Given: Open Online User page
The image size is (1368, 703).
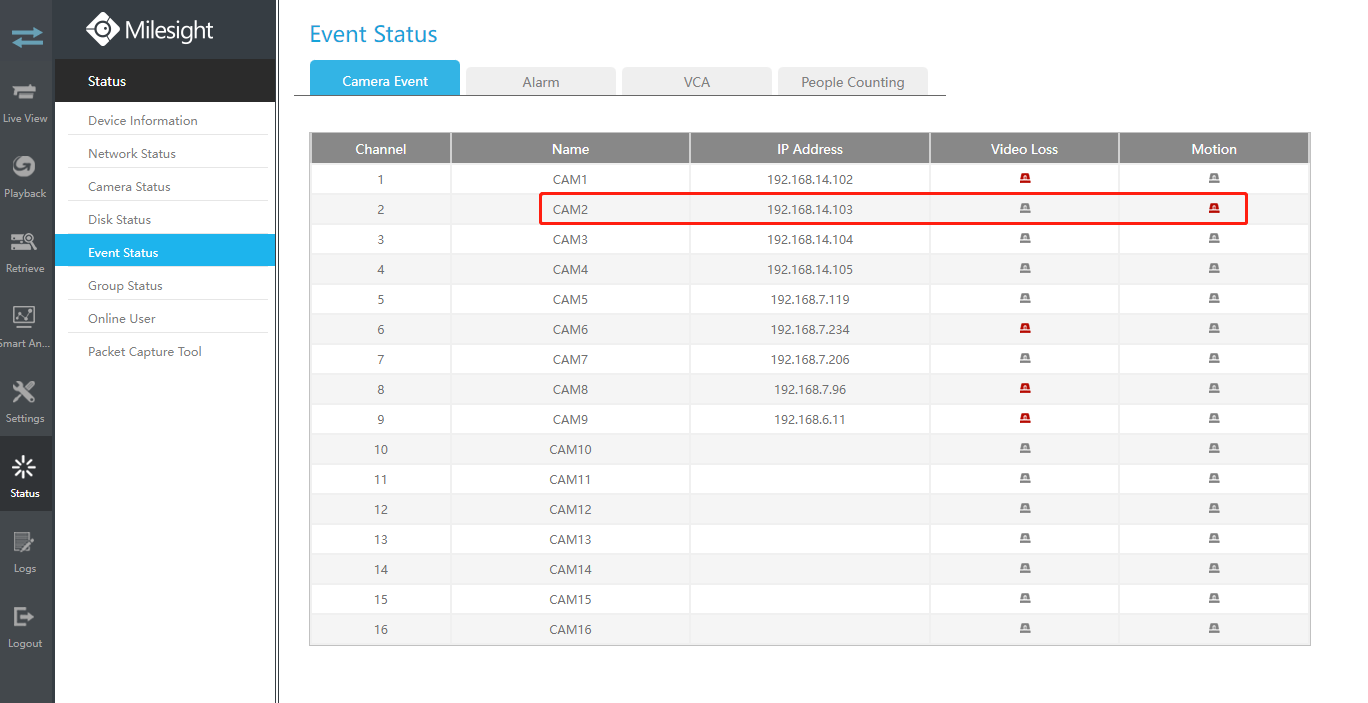Looking at the screenshot, I should (122, 318).
